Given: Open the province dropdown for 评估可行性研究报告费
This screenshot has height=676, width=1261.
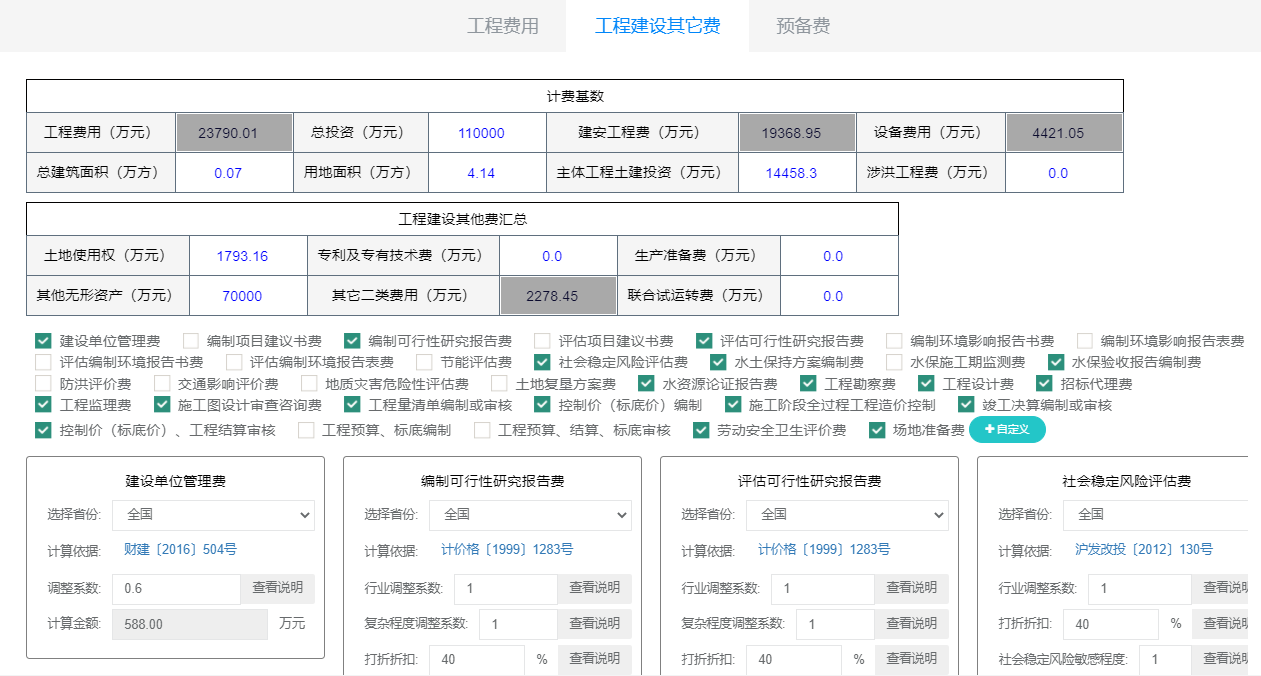Looking at the screenshot, I should click(x=847, y=515).
